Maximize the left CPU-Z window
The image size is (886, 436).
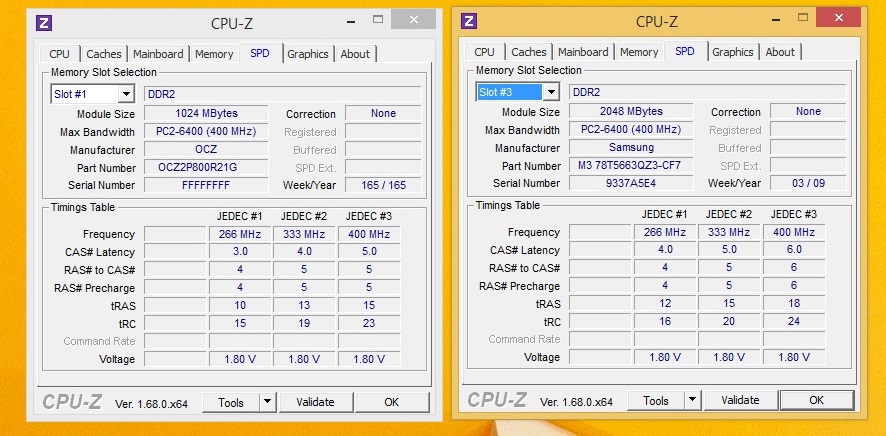pos(378,19)
